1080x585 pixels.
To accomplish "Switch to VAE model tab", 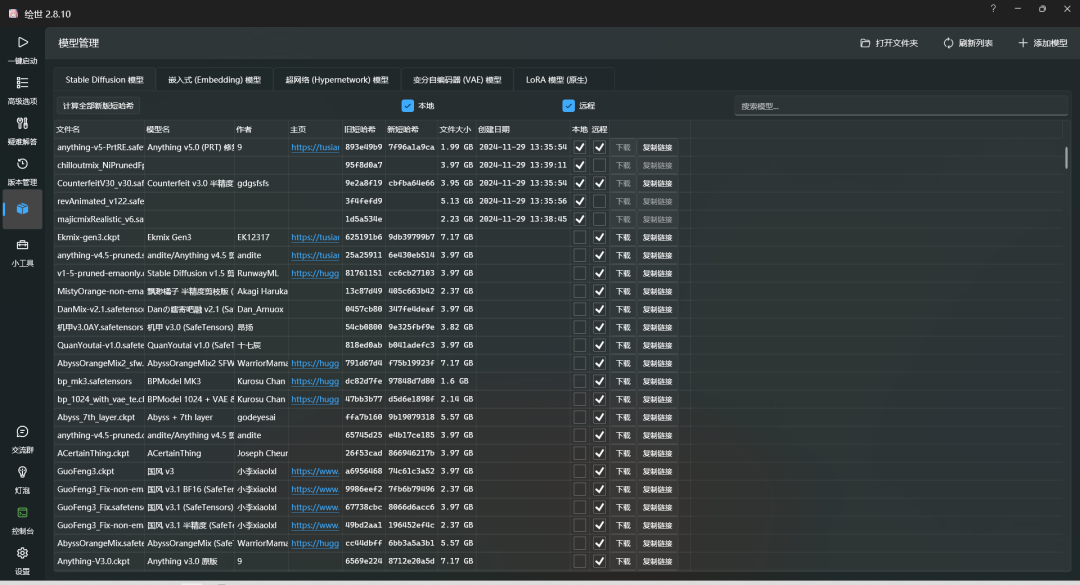I will point(457,80).
